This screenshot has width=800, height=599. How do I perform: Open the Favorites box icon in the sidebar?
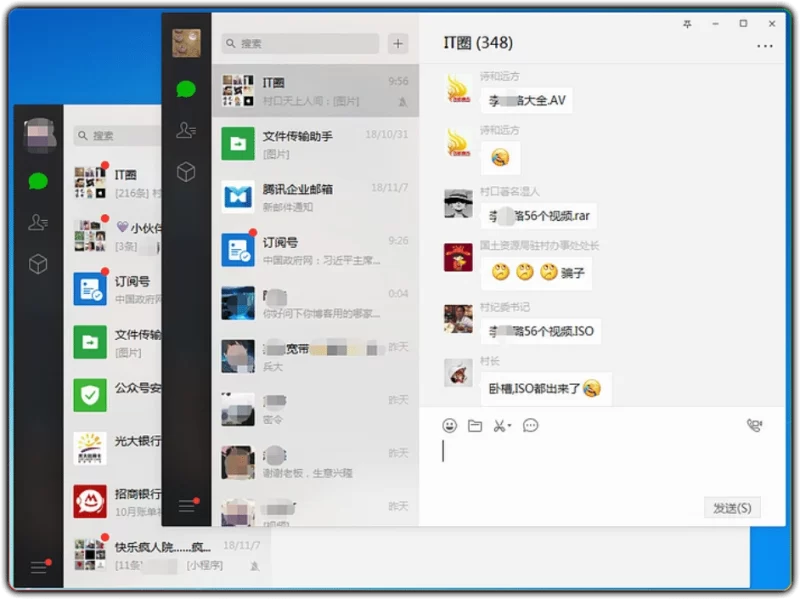186,171
